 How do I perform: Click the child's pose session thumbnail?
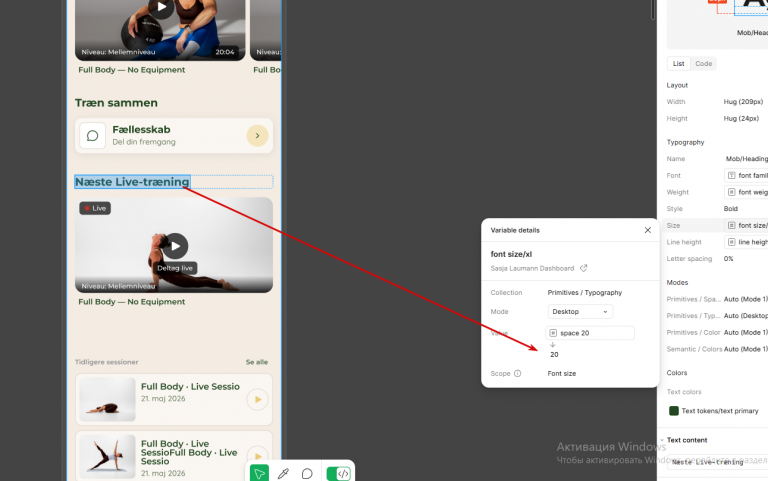pos(107,399)
